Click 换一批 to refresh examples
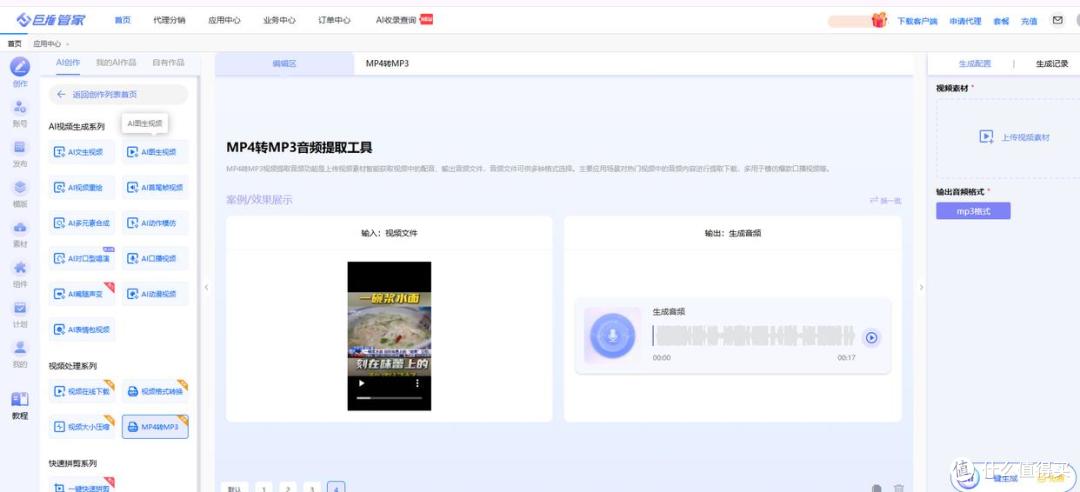The image size is (1080, 492). tap(886, 201)
